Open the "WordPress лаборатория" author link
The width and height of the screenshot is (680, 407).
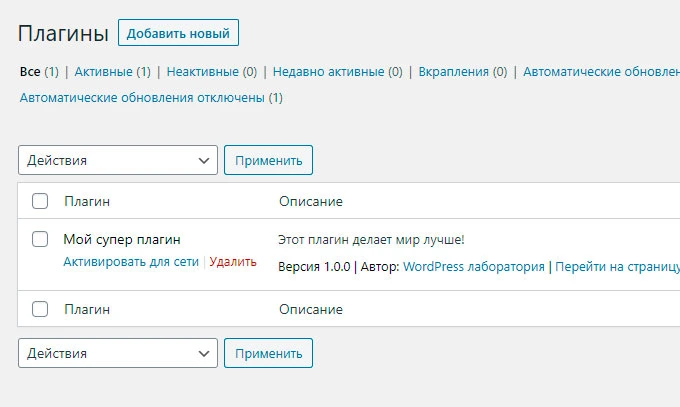pos(474,267)
